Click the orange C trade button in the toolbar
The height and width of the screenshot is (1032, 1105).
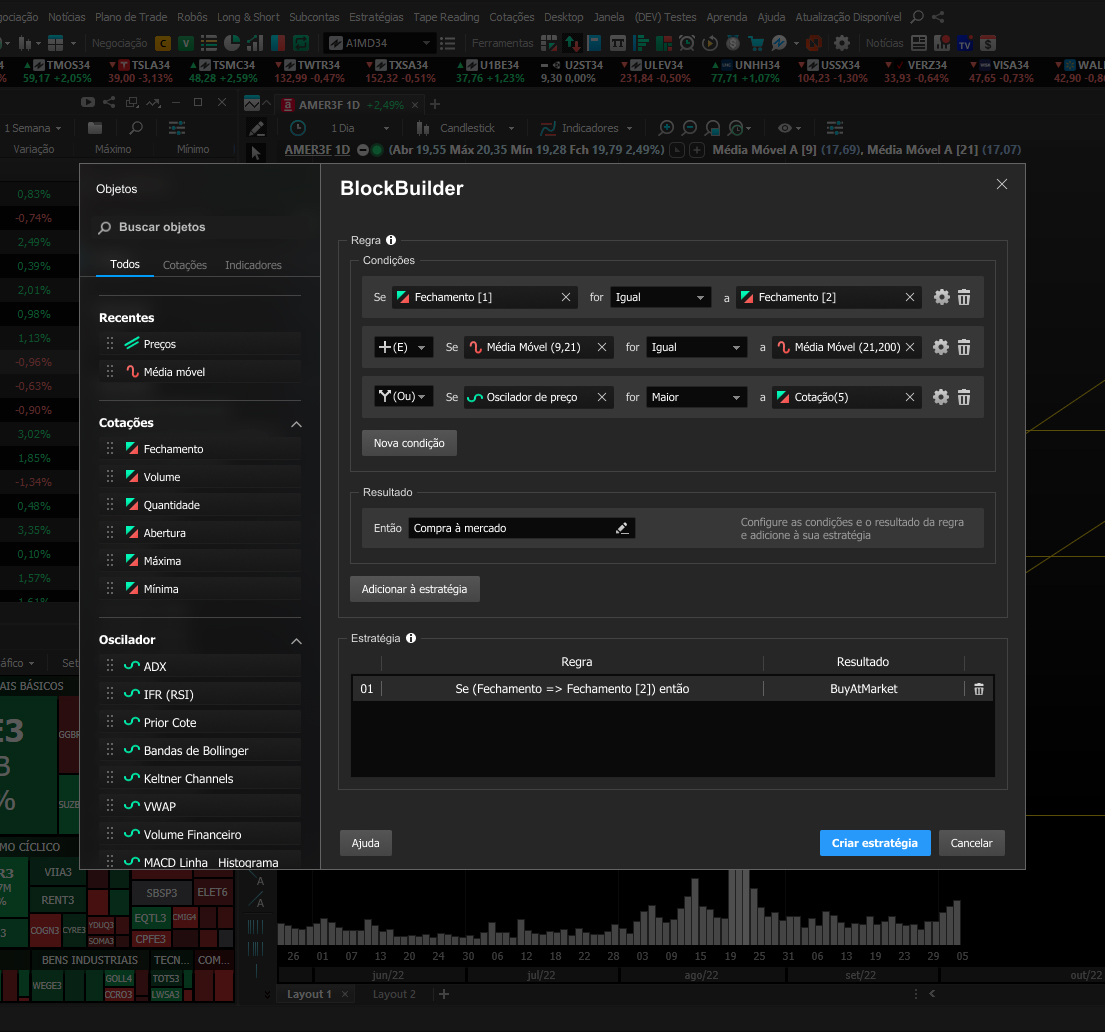coord(163,43)
